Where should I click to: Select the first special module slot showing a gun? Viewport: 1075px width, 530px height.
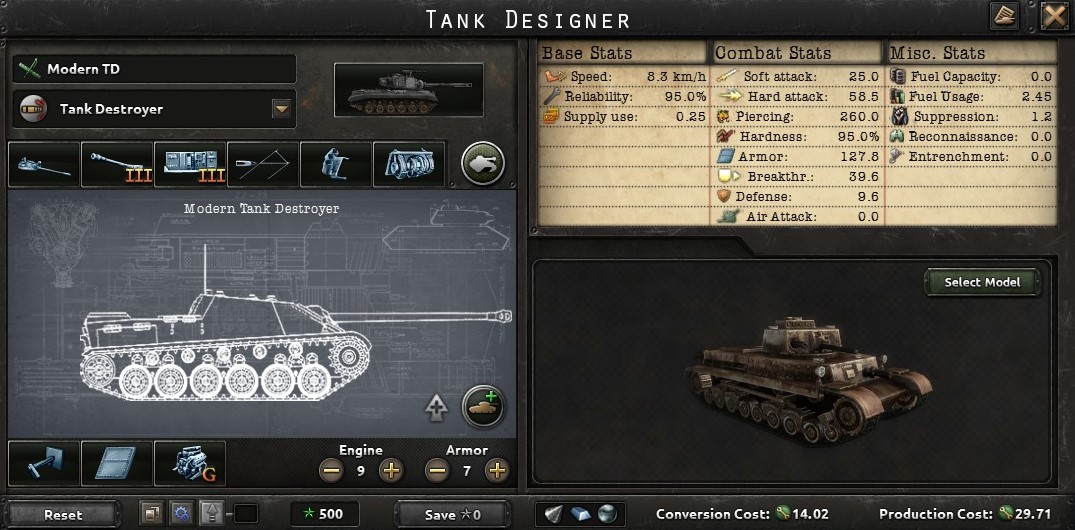pos(44,165)
